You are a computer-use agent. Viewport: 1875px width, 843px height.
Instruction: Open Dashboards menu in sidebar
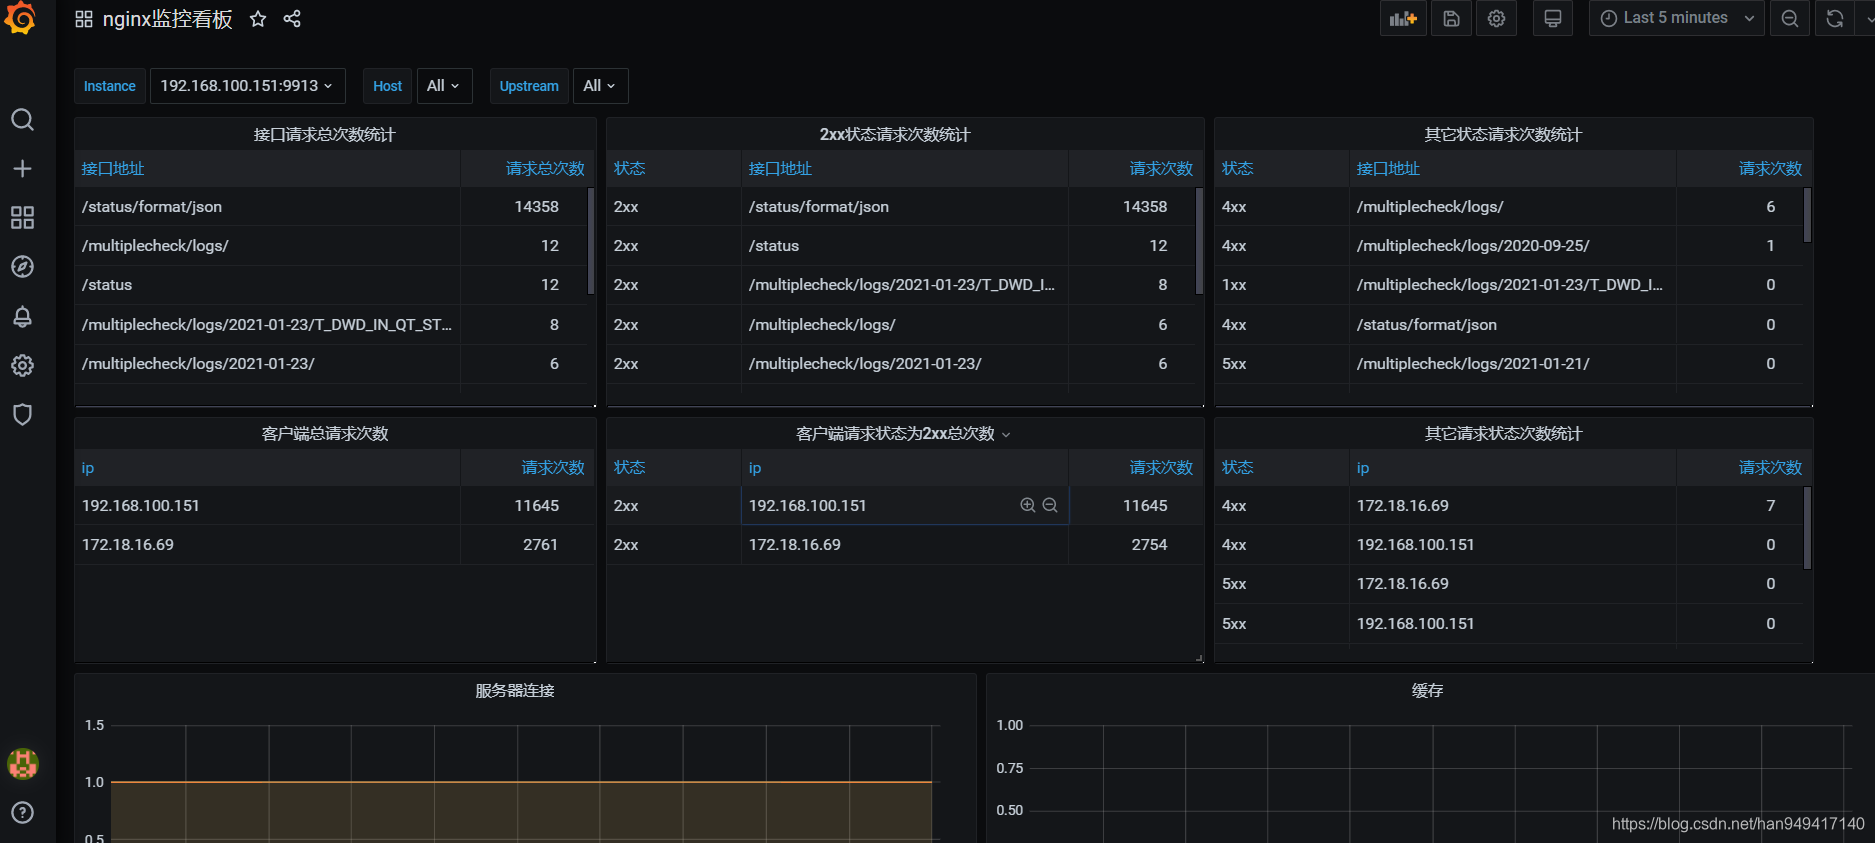tap(22, 218)
